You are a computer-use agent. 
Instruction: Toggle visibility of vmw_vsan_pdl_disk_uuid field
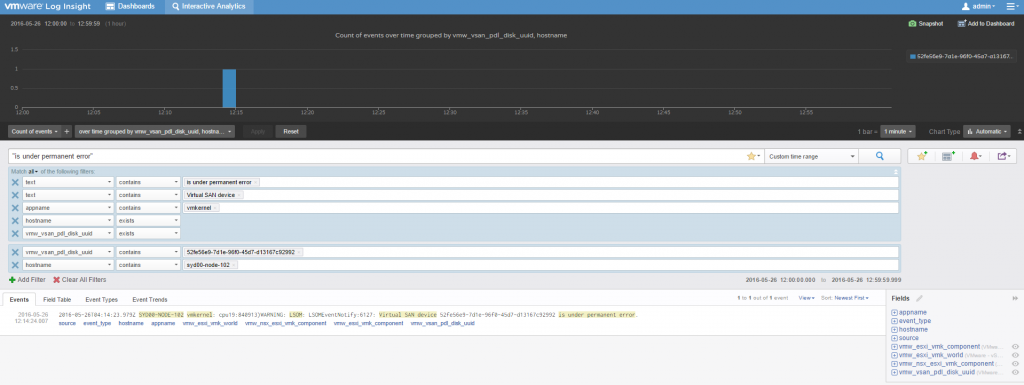tap(1016, 372)
